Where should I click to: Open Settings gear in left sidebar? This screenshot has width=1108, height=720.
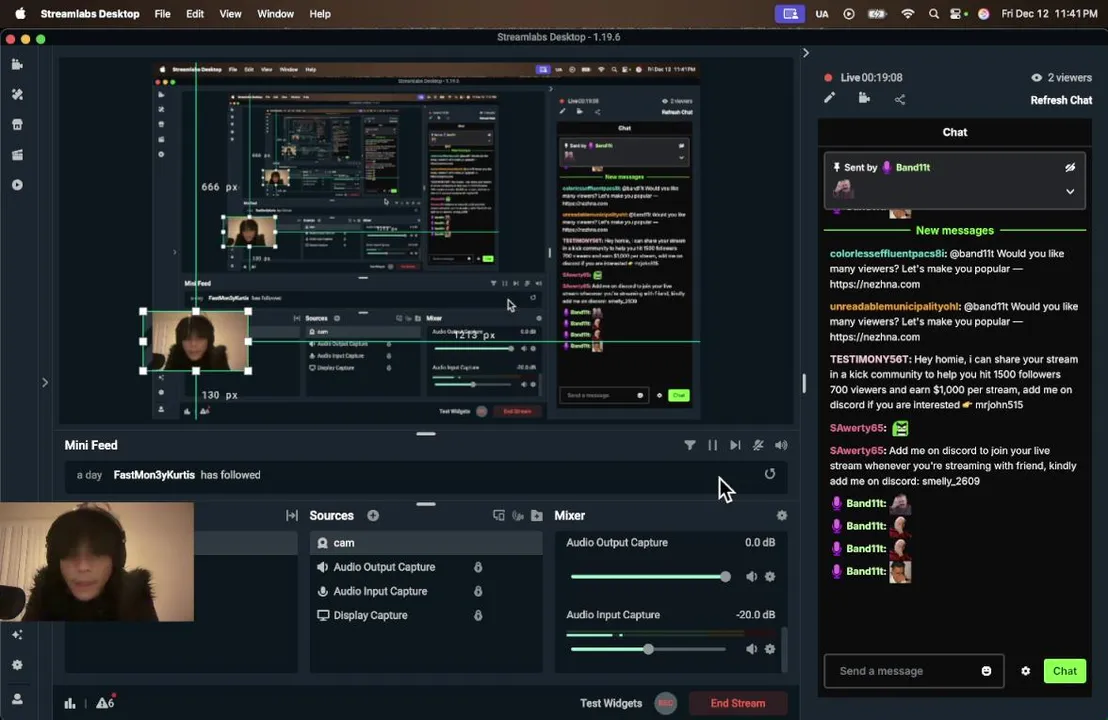[x=18, y=665]
